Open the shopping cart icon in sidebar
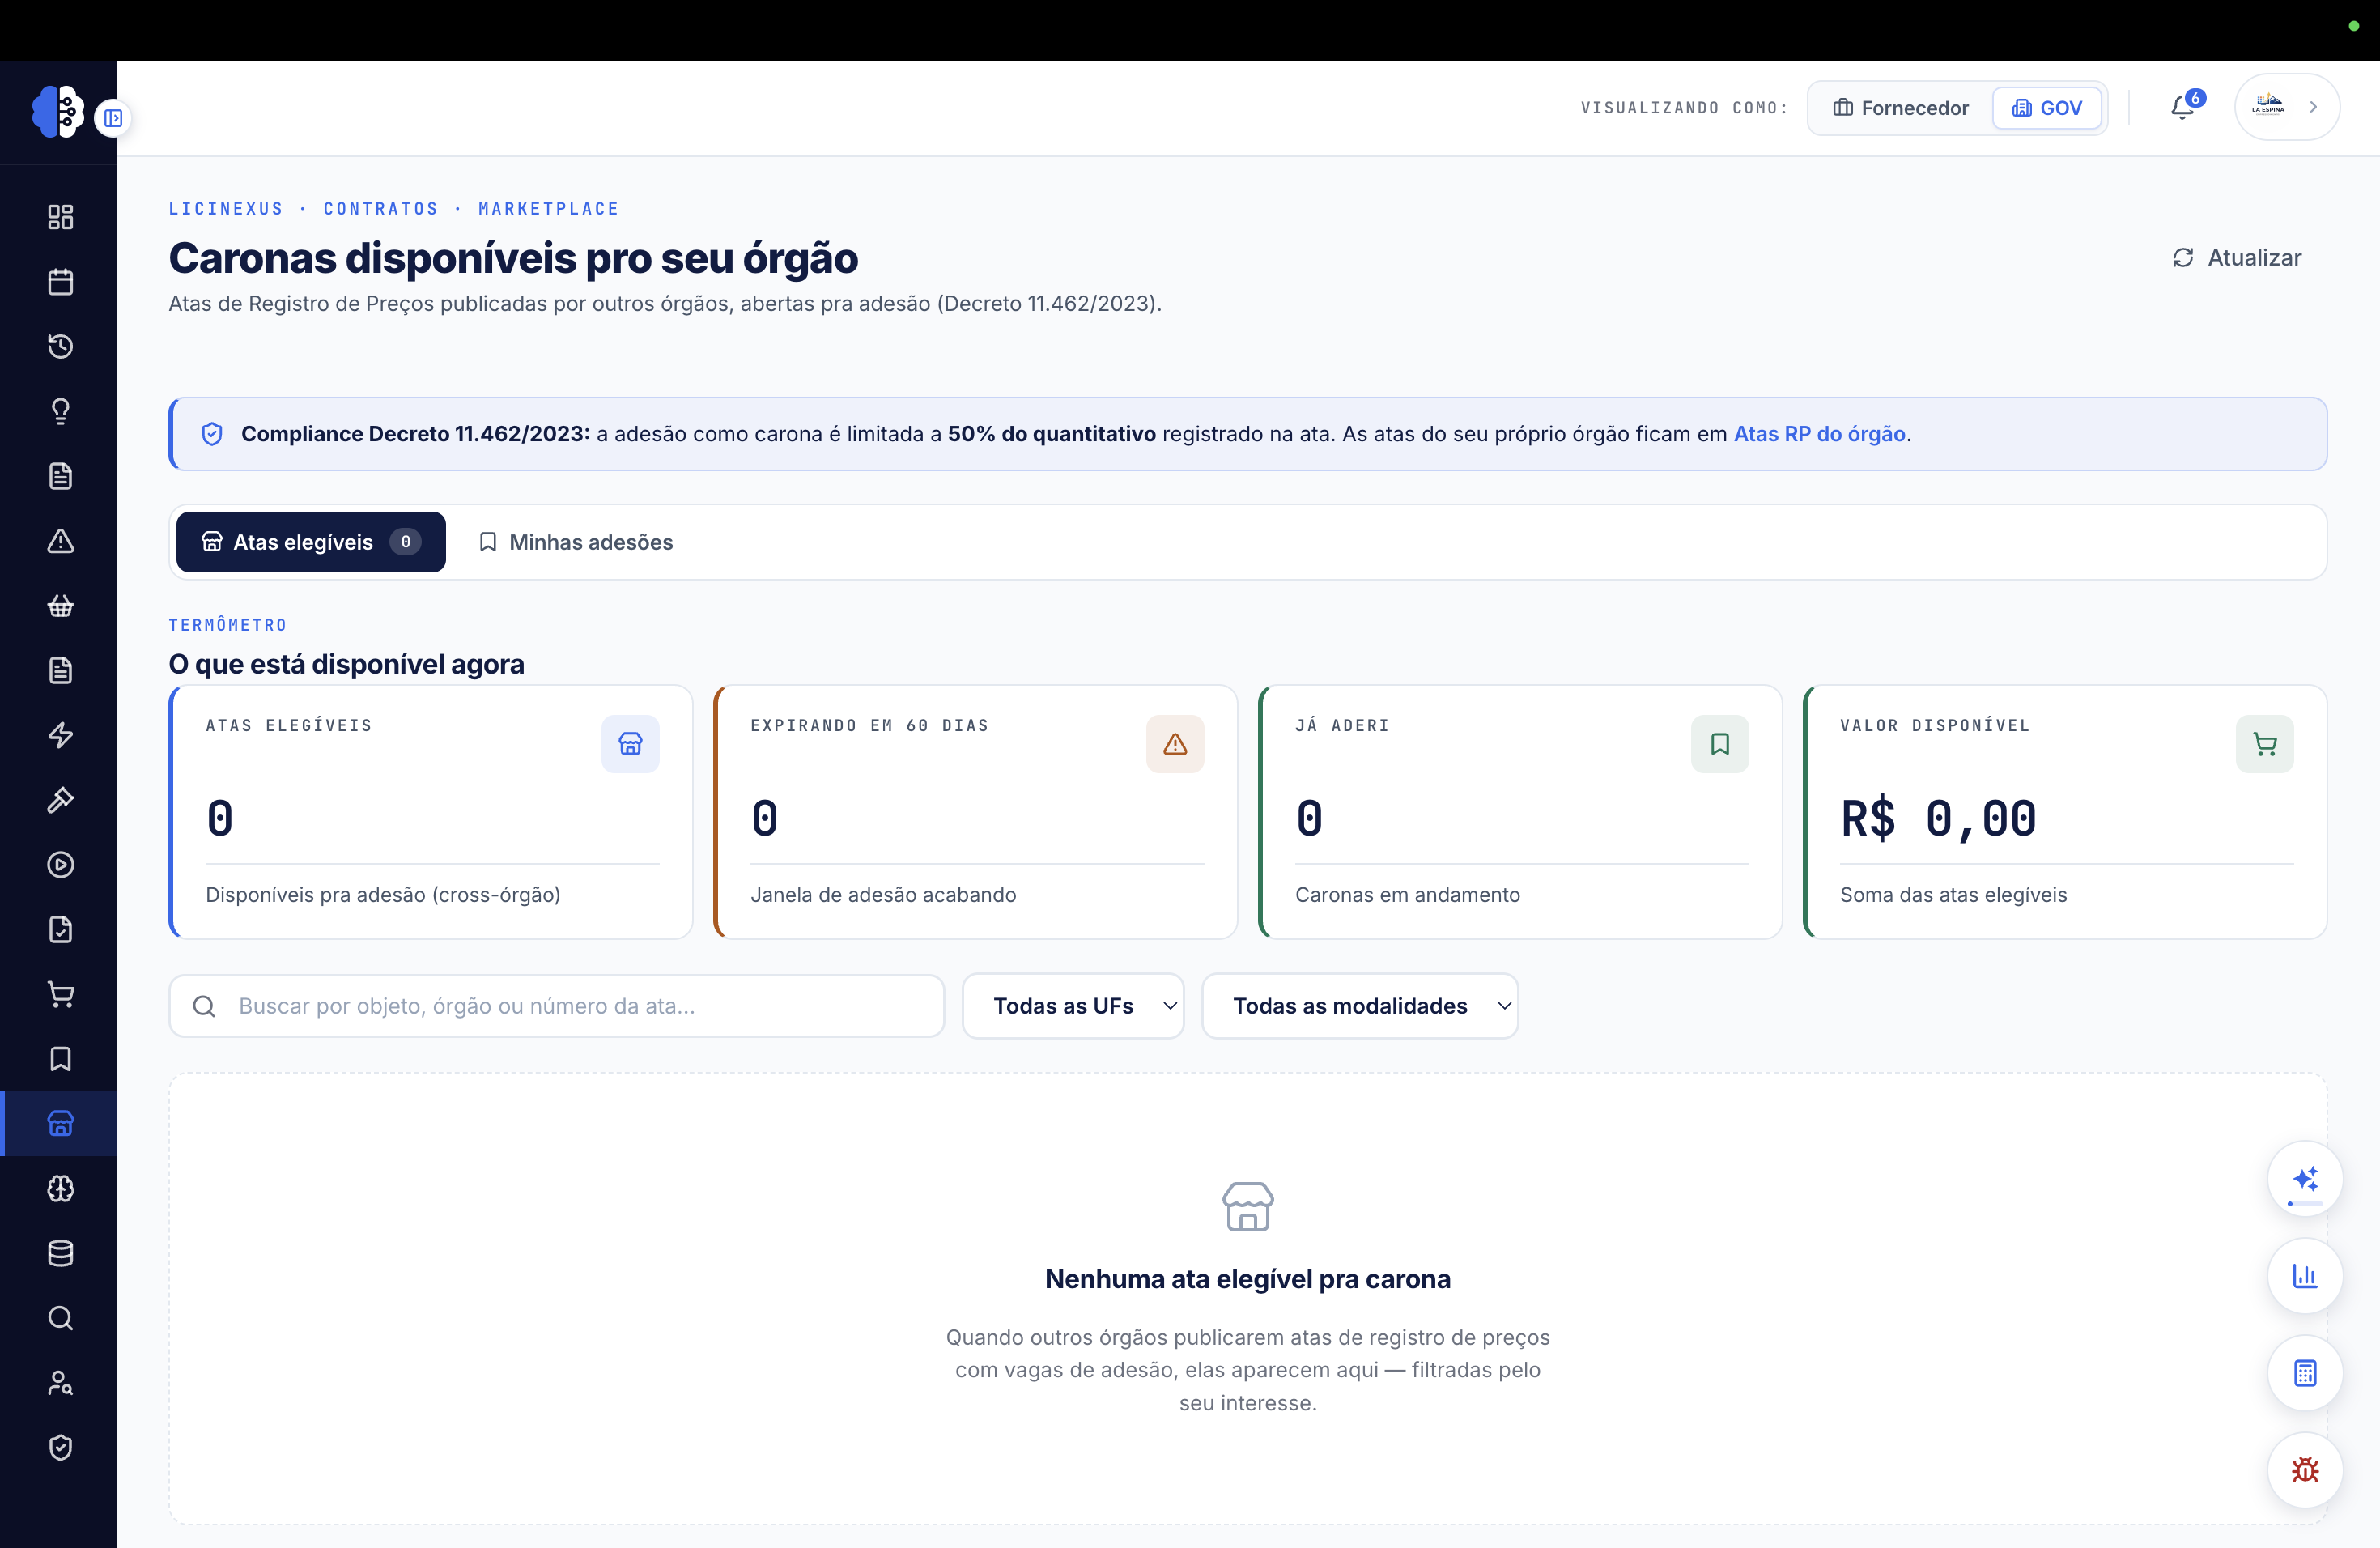 (x=60, y=994)
